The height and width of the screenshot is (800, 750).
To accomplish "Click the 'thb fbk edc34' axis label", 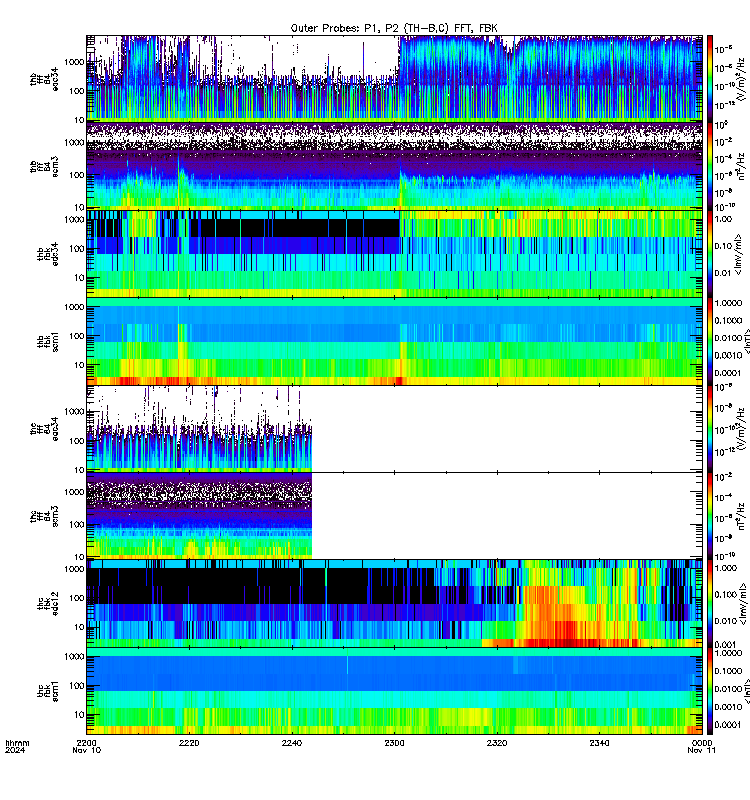I will tap(48, 254).
